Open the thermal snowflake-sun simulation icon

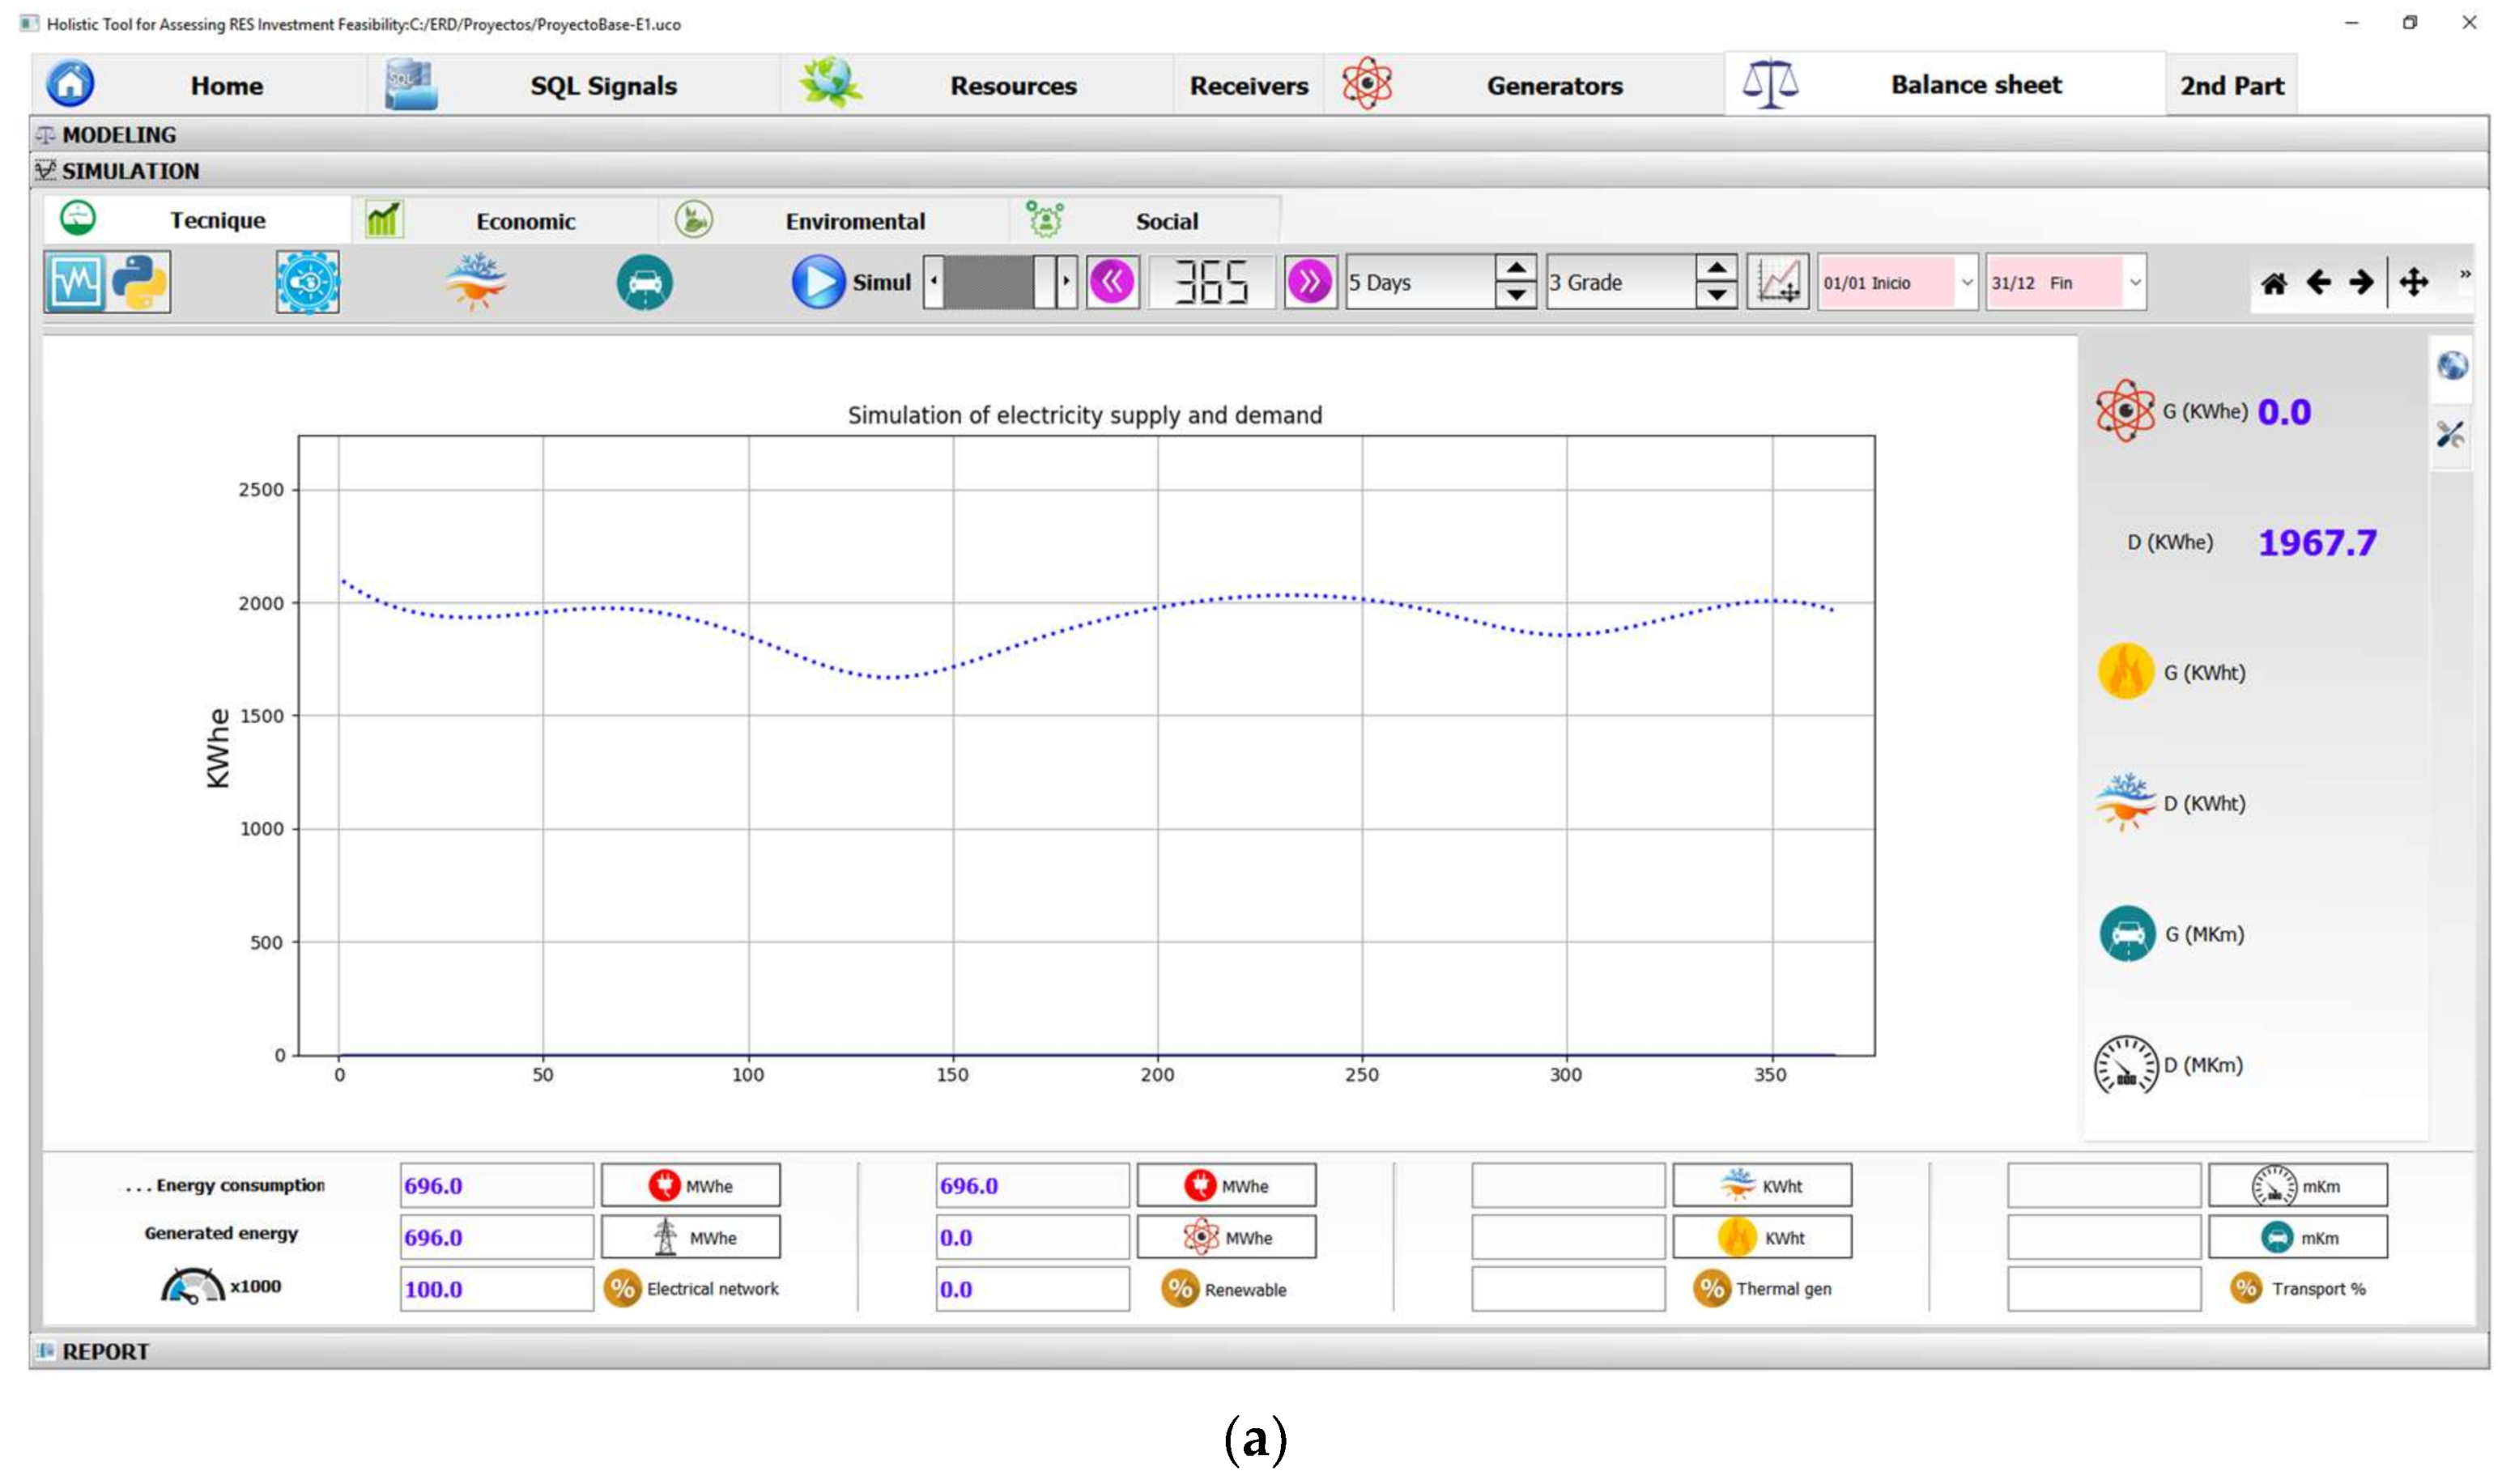[476, 283]
